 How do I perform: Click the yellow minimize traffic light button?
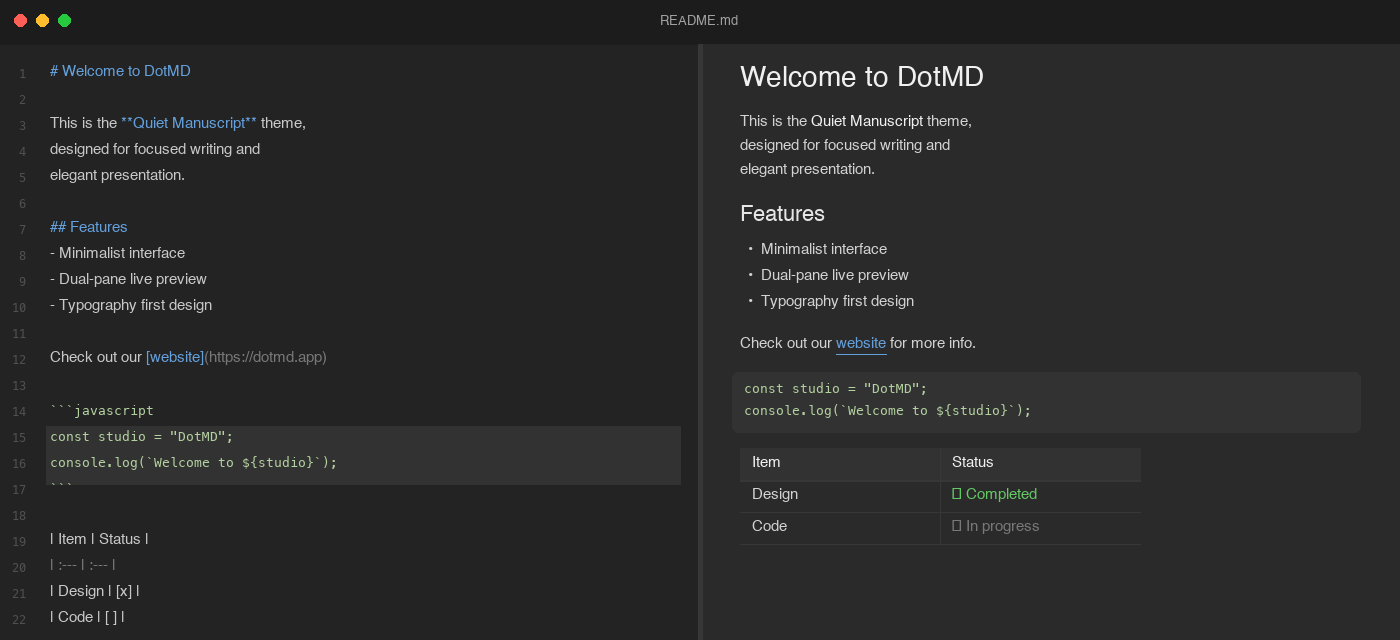(42, 20)
